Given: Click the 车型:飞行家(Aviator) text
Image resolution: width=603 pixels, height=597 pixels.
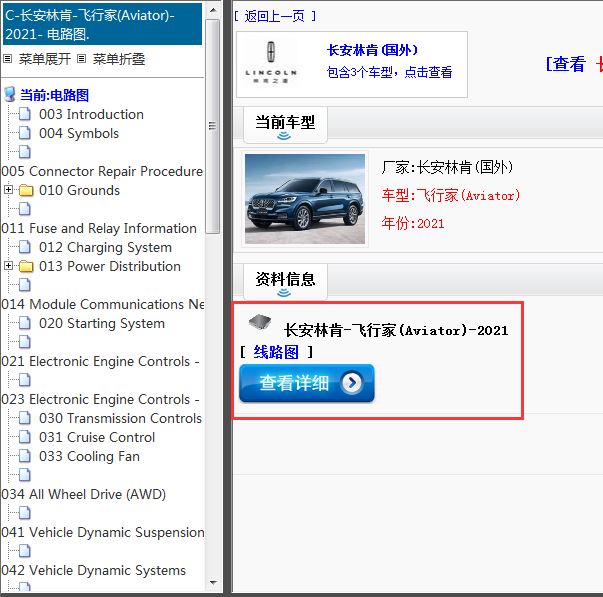Looking at the screenshot, I should coord(451,196).
